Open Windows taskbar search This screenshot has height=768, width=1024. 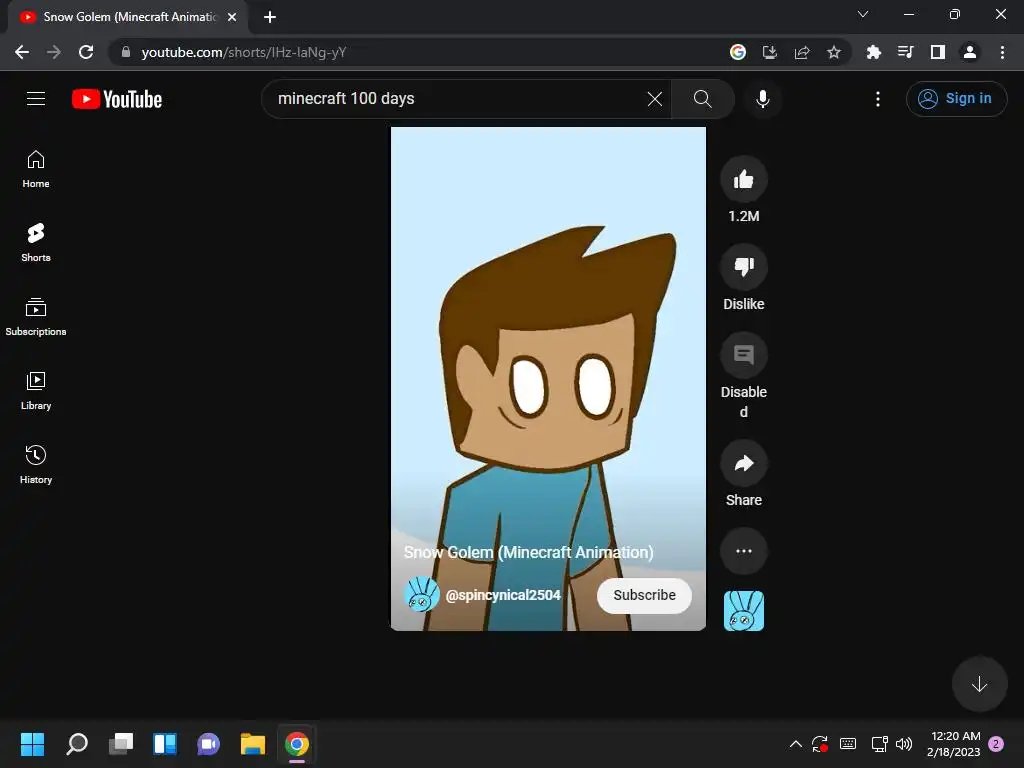[77, 744]
